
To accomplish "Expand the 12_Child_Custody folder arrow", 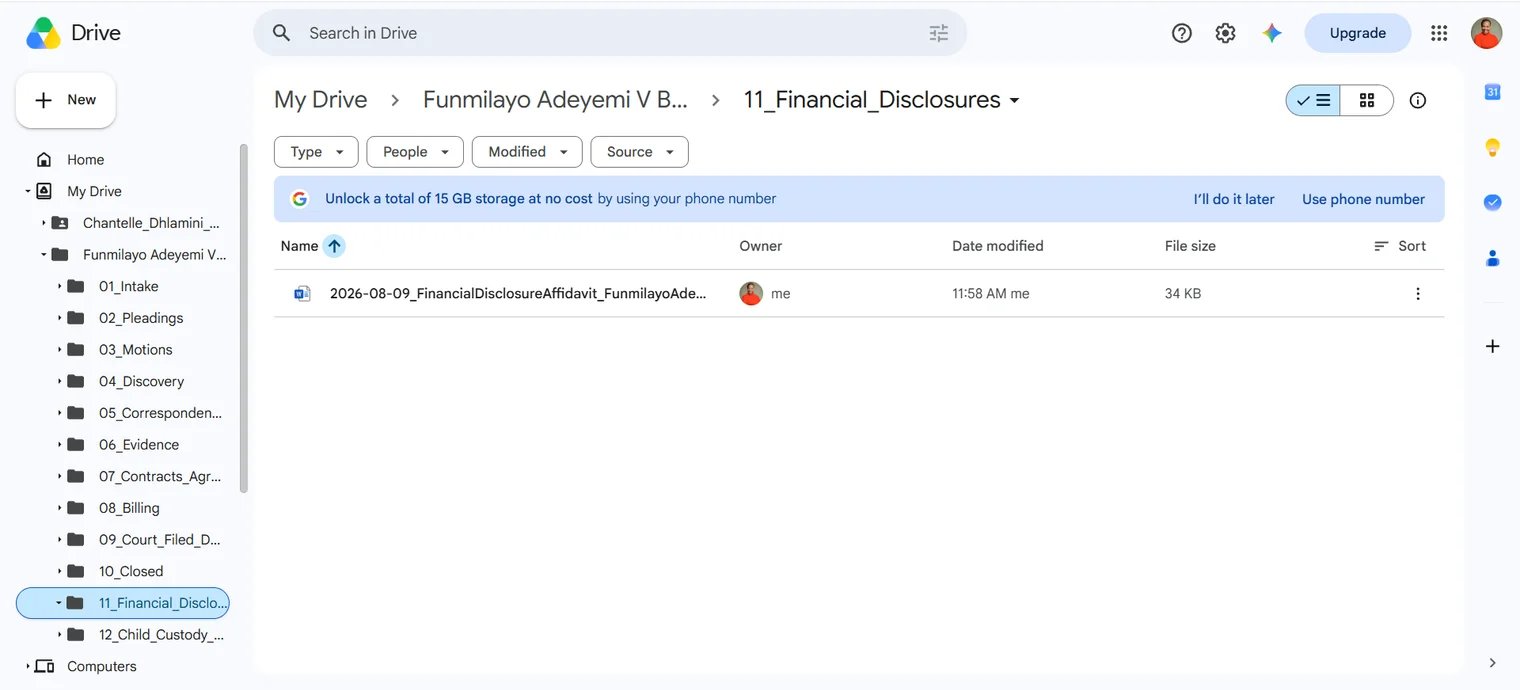I will (60, 635).
